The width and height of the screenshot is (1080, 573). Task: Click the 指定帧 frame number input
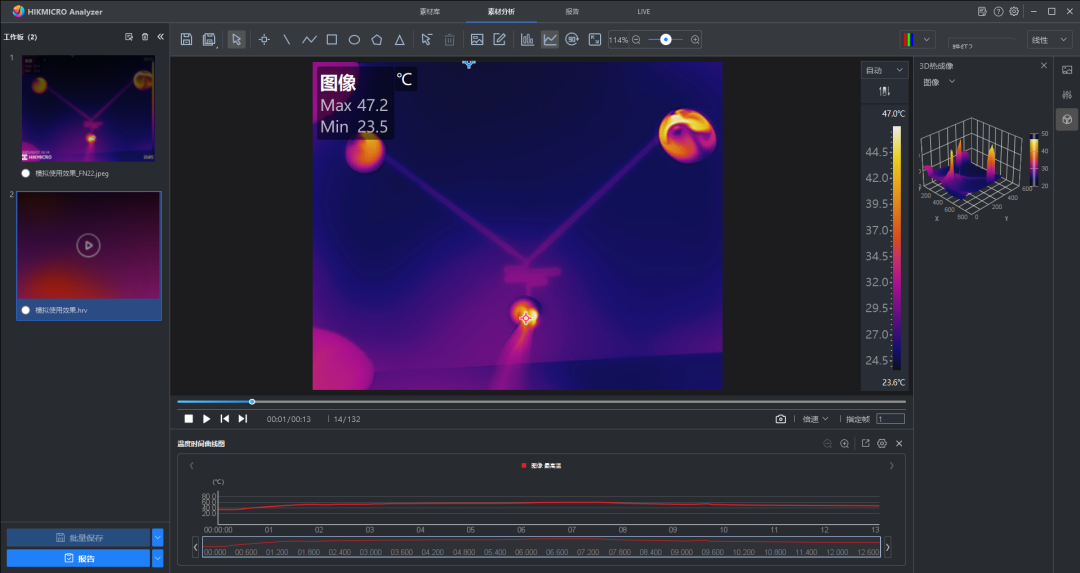tap(890, 419)
